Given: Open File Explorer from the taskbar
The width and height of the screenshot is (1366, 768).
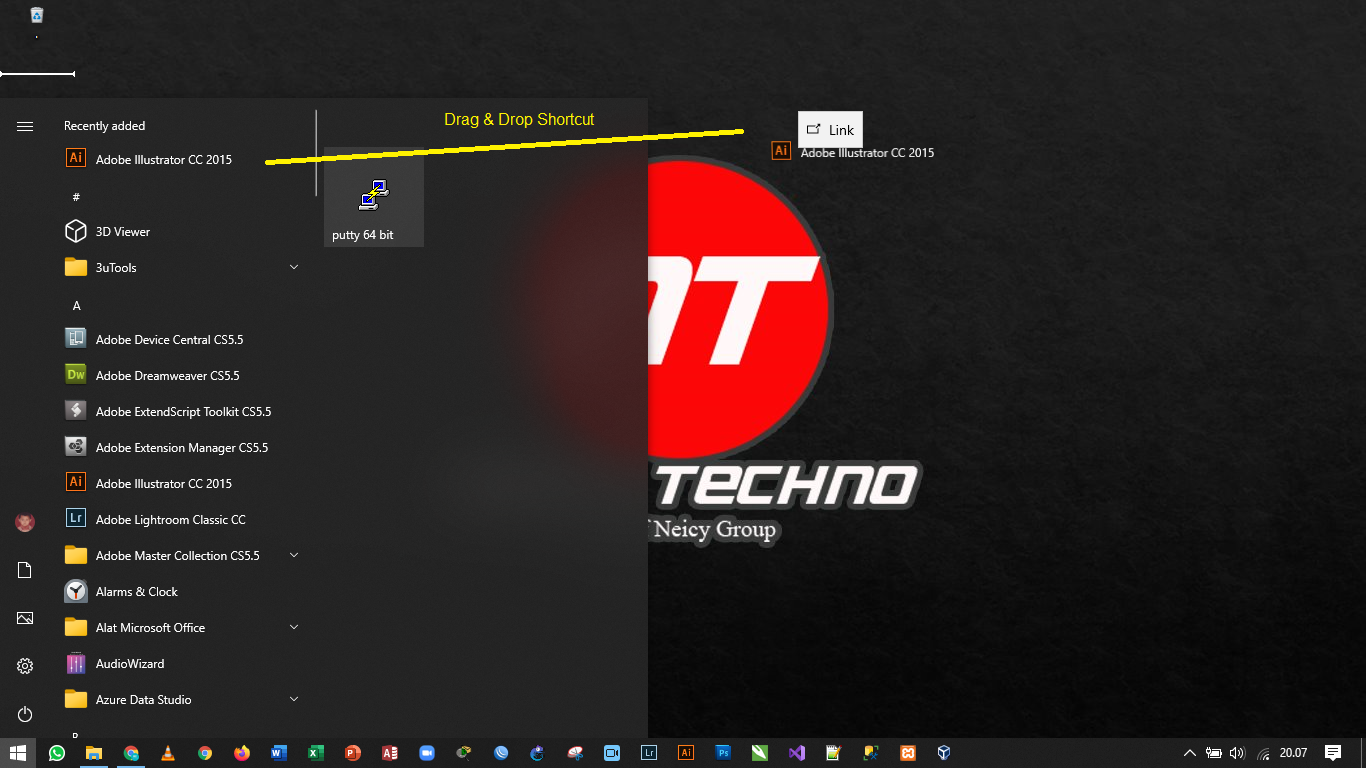Looking at the screenshot, I should pos(93,753).
